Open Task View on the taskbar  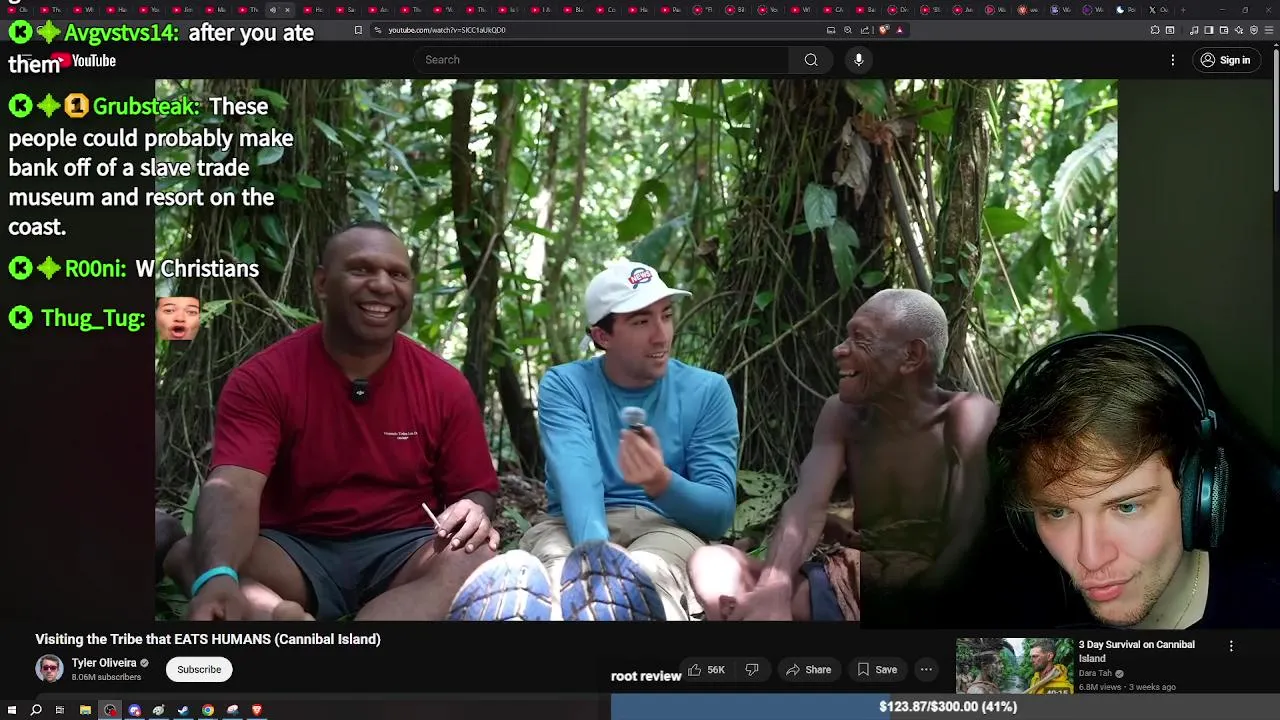point(60,710)
